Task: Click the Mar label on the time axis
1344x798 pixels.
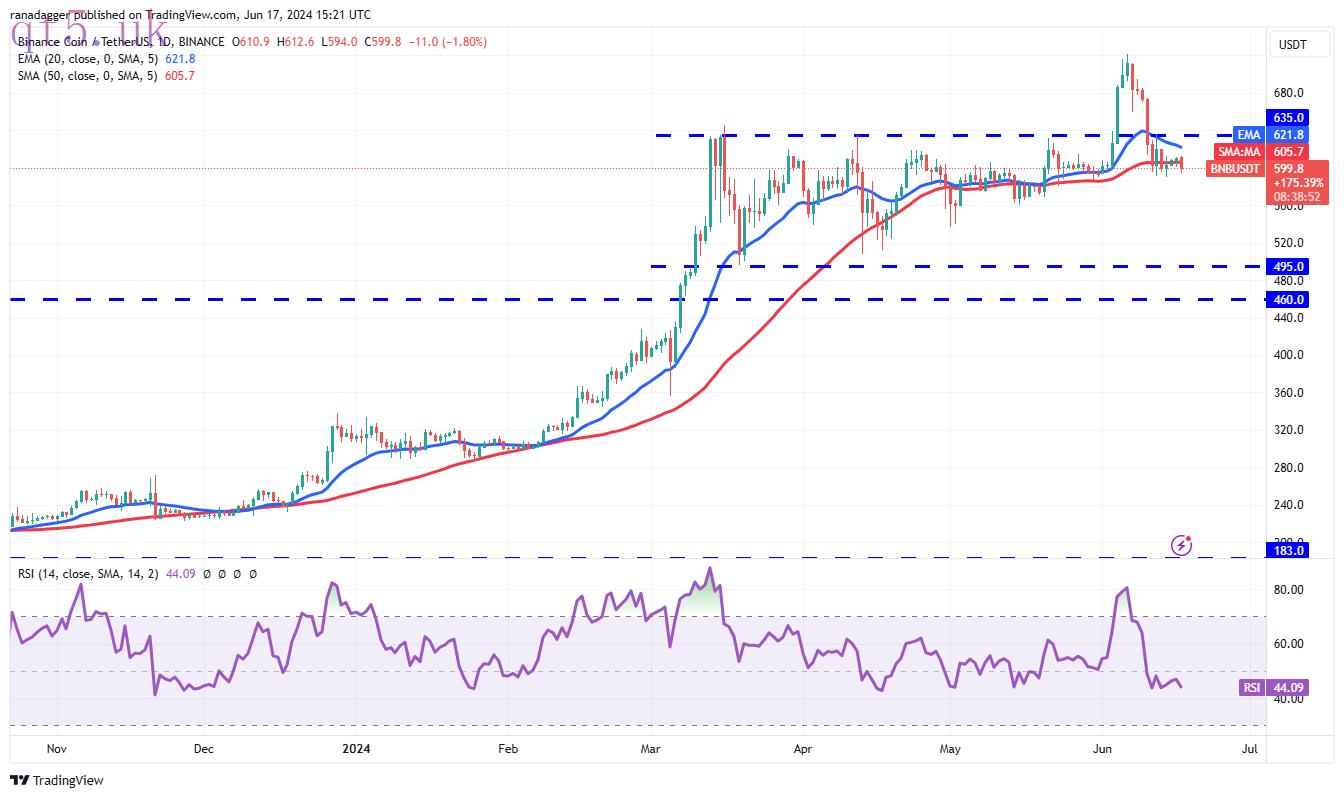Action: coord(652,747)
